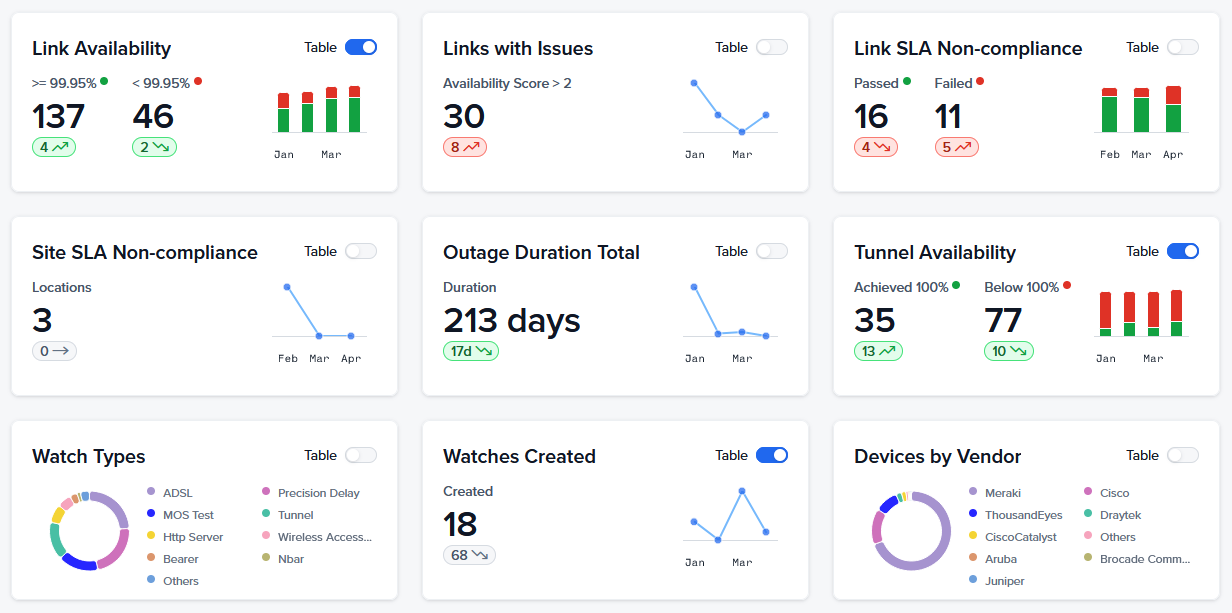Click the Tunnel Availability card title
1232x613 pixels.
[x=935, y=252]
